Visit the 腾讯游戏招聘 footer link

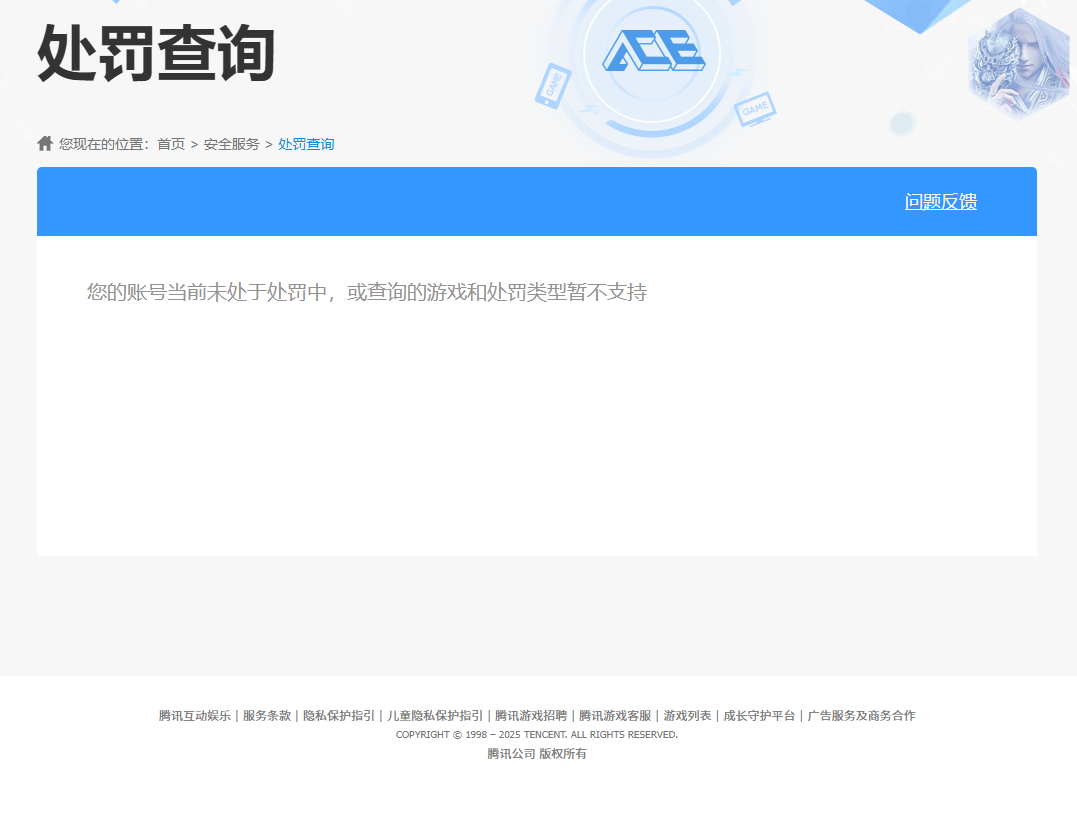(x=531, y=716)
